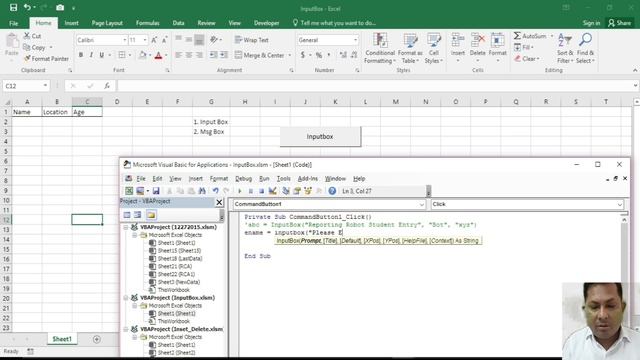Image resolution: width=640 pixels, height=360 pixels.
Task: Open the Tools menu in the VBA editor
Action: tap(283, 178)
